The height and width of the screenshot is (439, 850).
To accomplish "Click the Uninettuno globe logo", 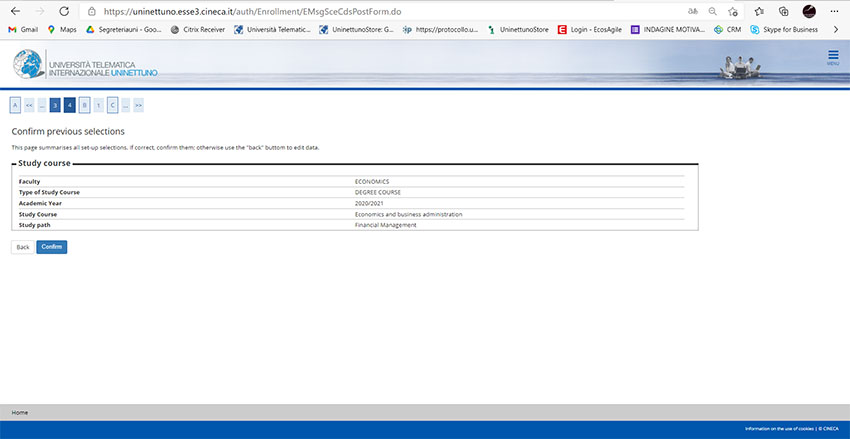I will click(30, 65).
